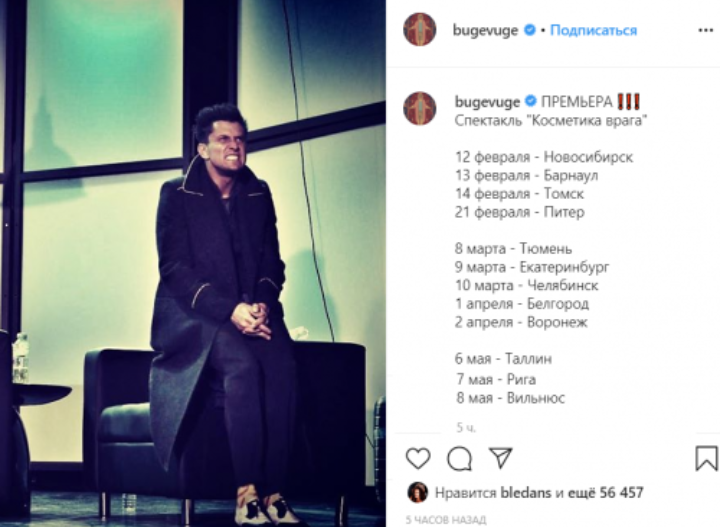Screen dimensions: 720x527
Task: Click the 5 часов назад post time
Action: [445, 520]
